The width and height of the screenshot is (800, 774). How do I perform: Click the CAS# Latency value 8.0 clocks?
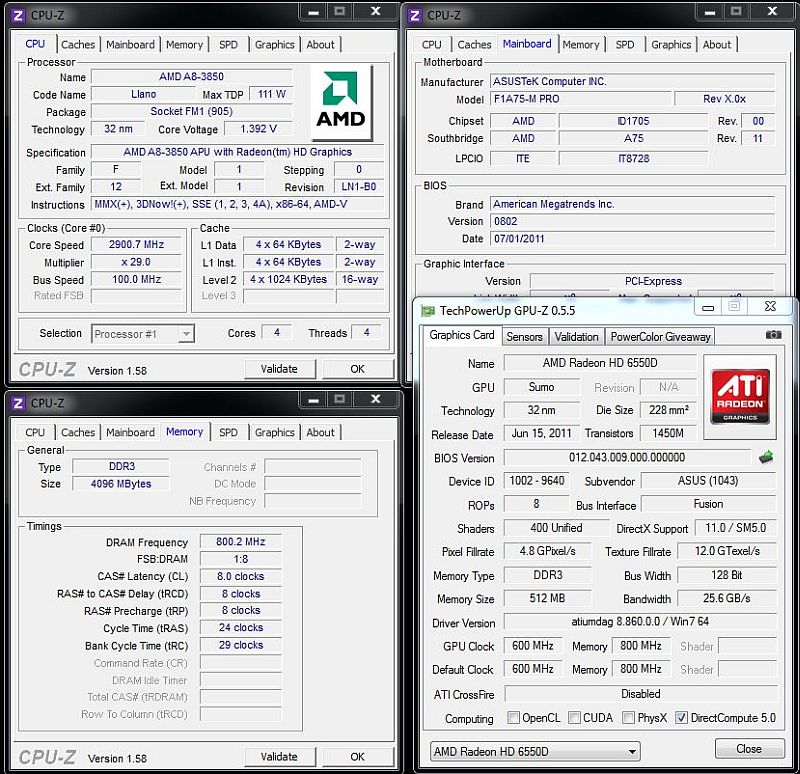[241, 576]
